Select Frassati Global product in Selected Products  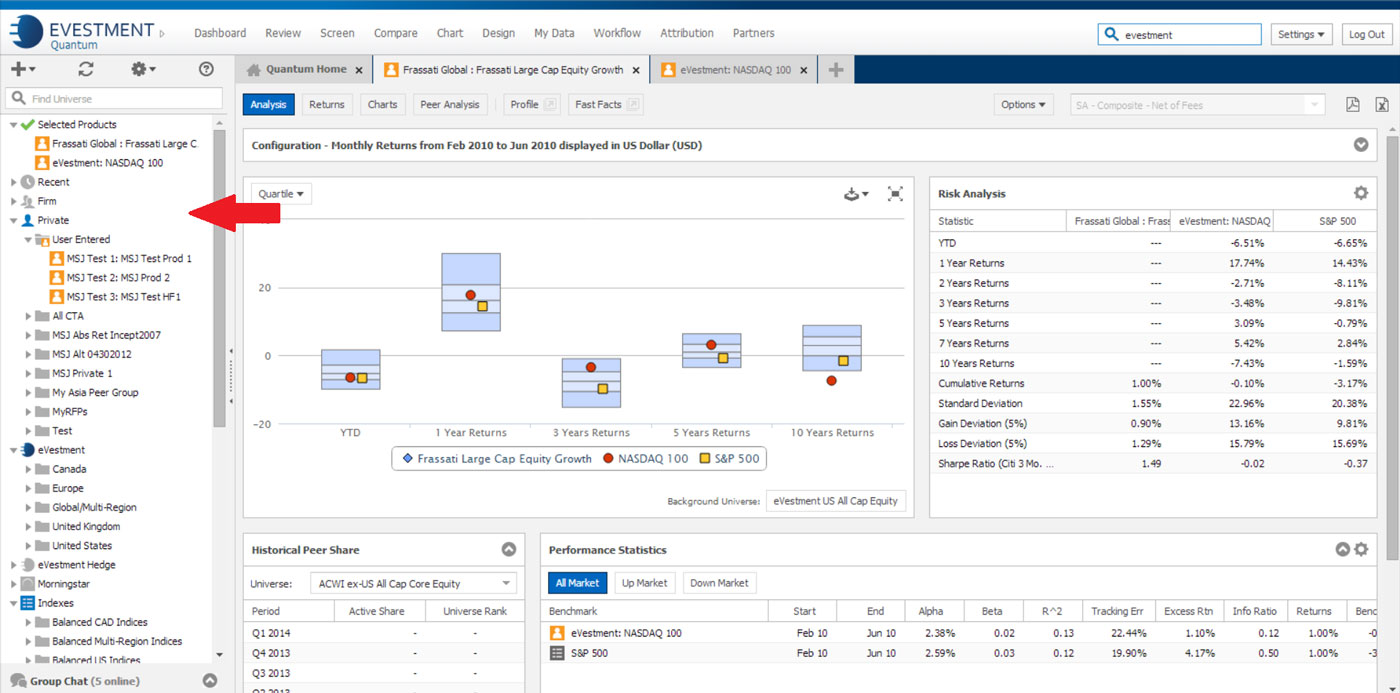pyautogui.click(x=116, y=143)
